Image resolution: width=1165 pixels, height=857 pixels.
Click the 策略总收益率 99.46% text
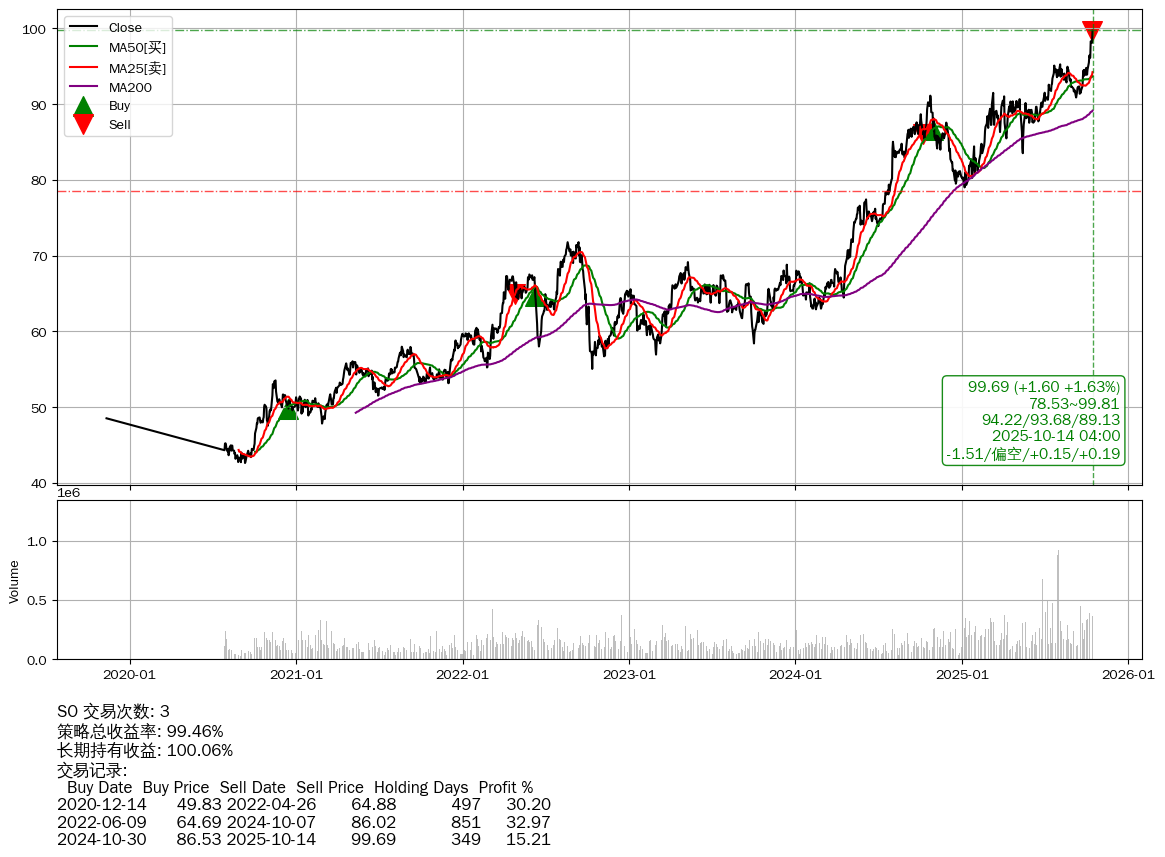[140, 731]
